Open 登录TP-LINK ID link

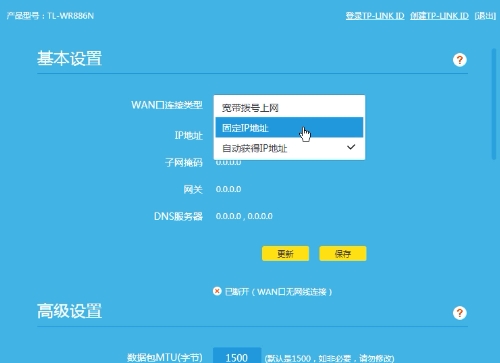[x=375, y=16]
